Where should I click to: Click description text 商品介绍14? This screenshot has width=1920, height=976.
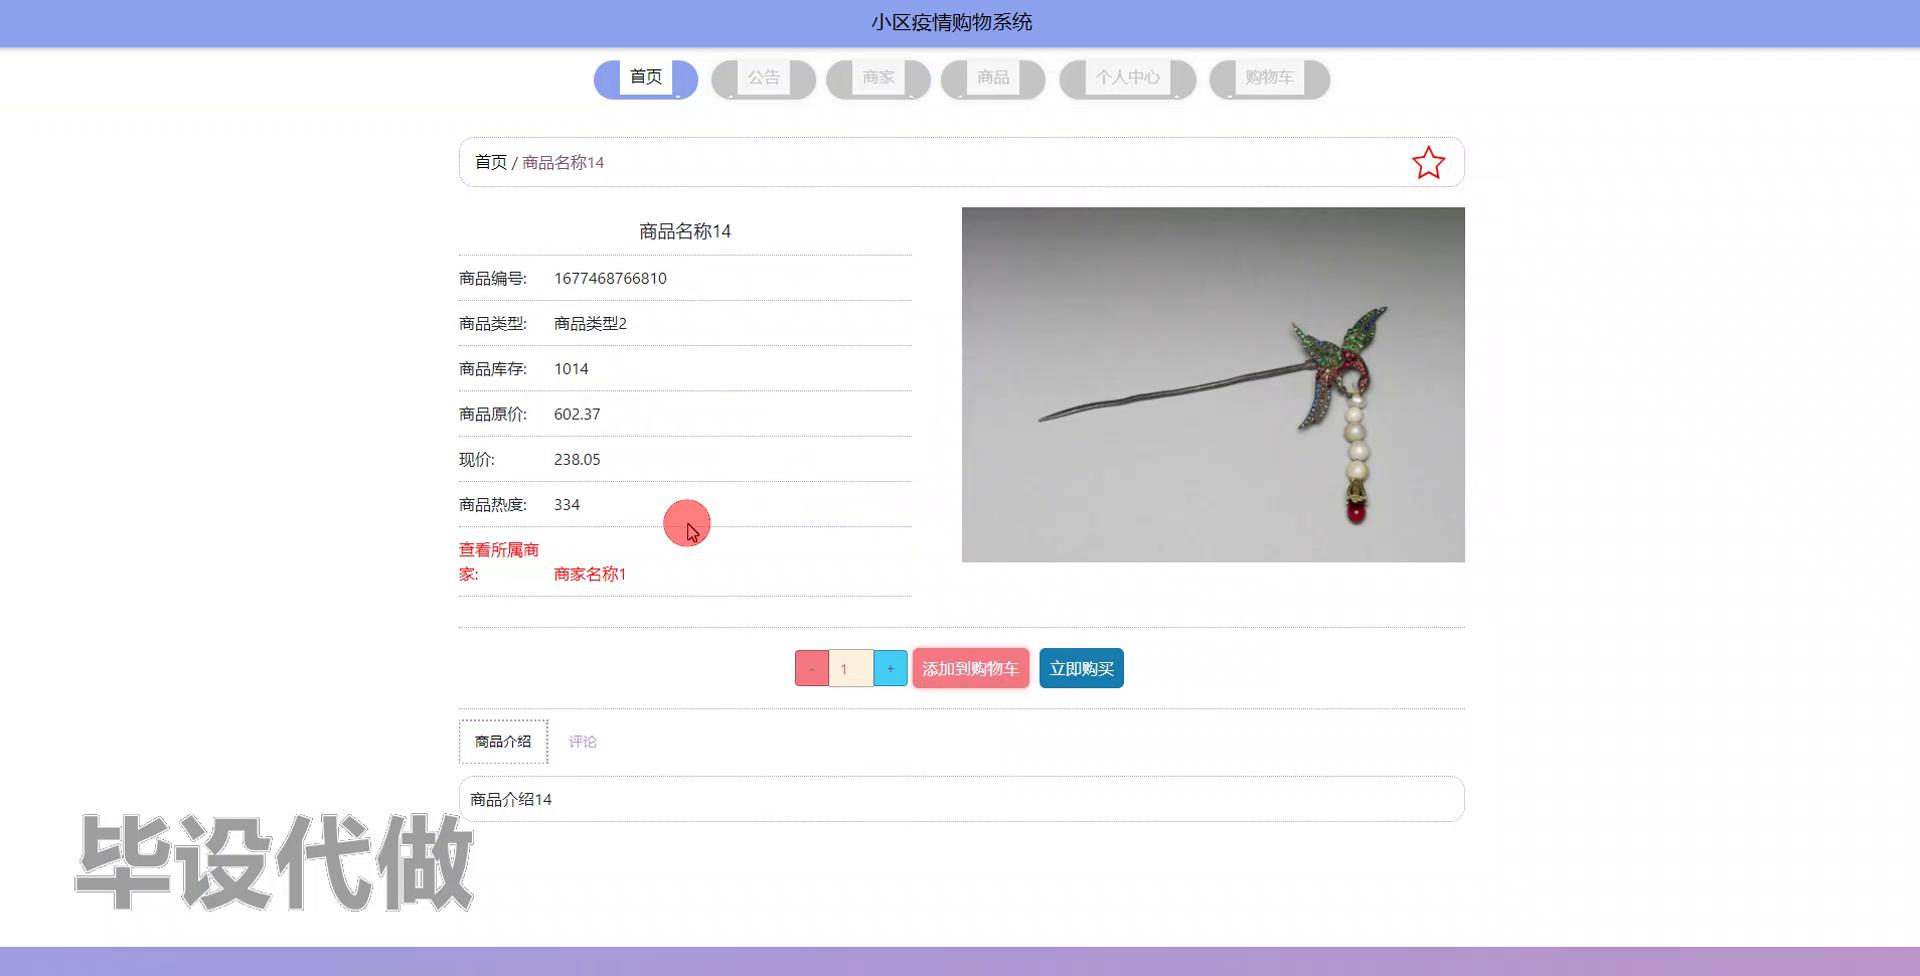pos(511,799)
